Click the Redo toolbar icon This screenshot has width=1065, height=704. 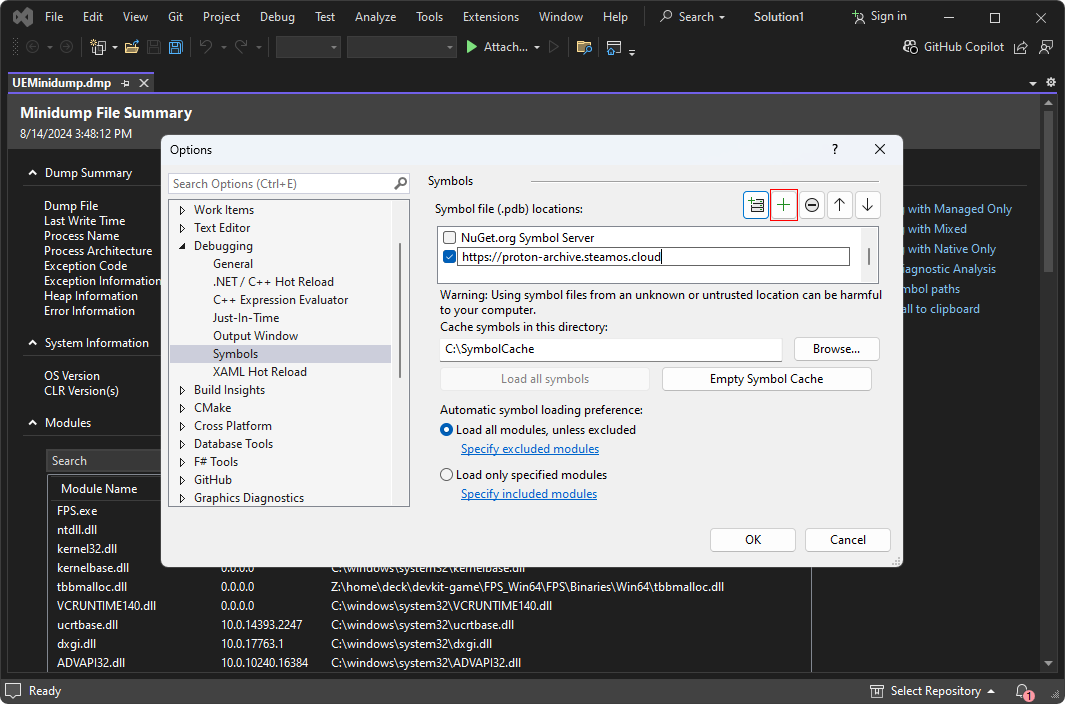point(241,47)
